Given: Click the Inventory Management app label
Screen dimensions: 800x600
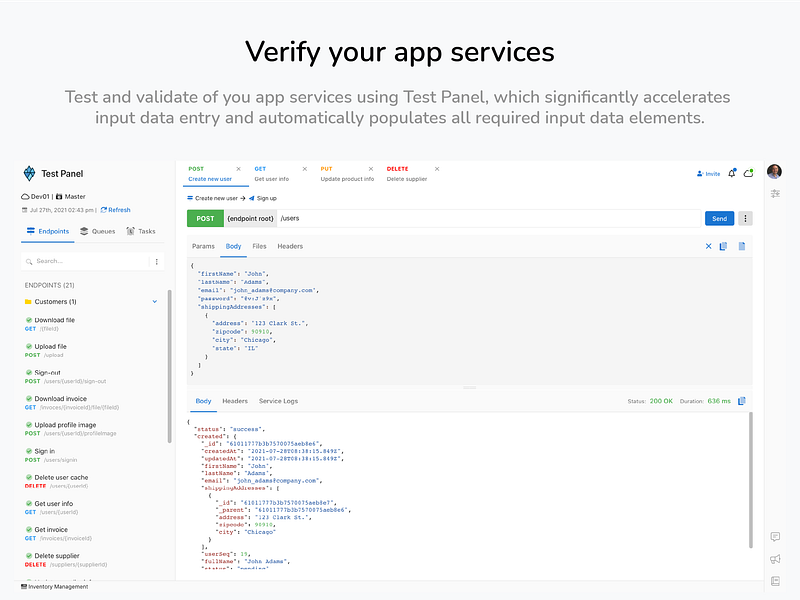Looking at the screenshot, I should pos(55,587).
